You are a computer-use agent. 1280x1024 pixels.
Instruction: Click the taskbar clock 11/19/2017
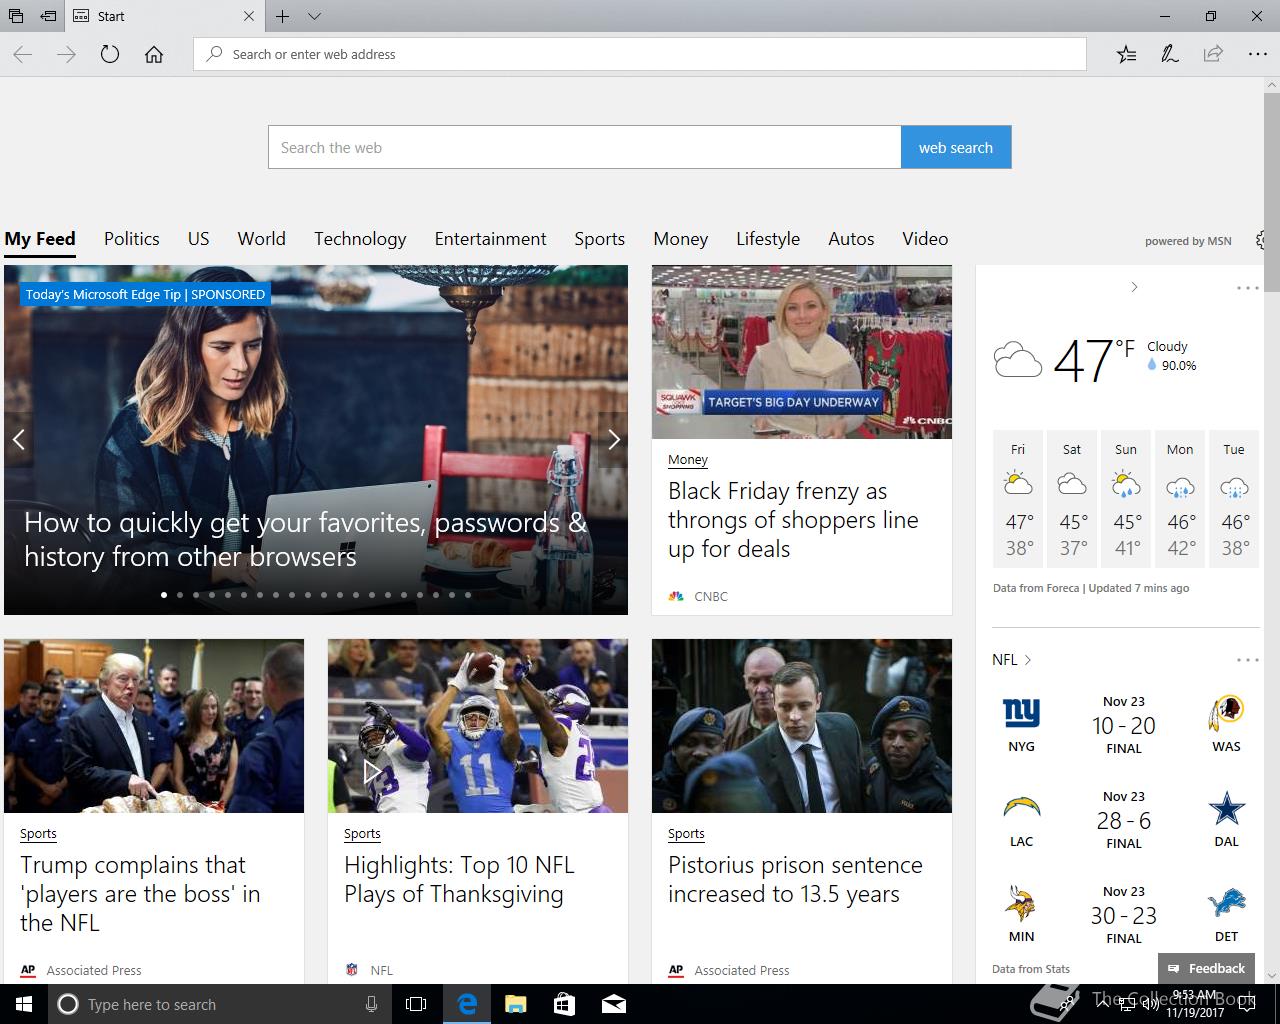[x=1195, y=1004]
